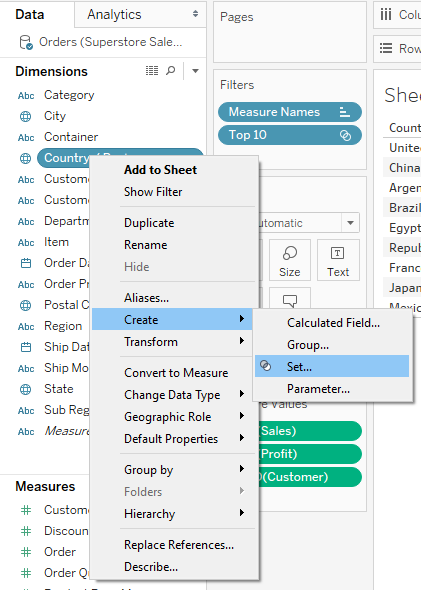Open the Analytics pane switch arrows

195,14
